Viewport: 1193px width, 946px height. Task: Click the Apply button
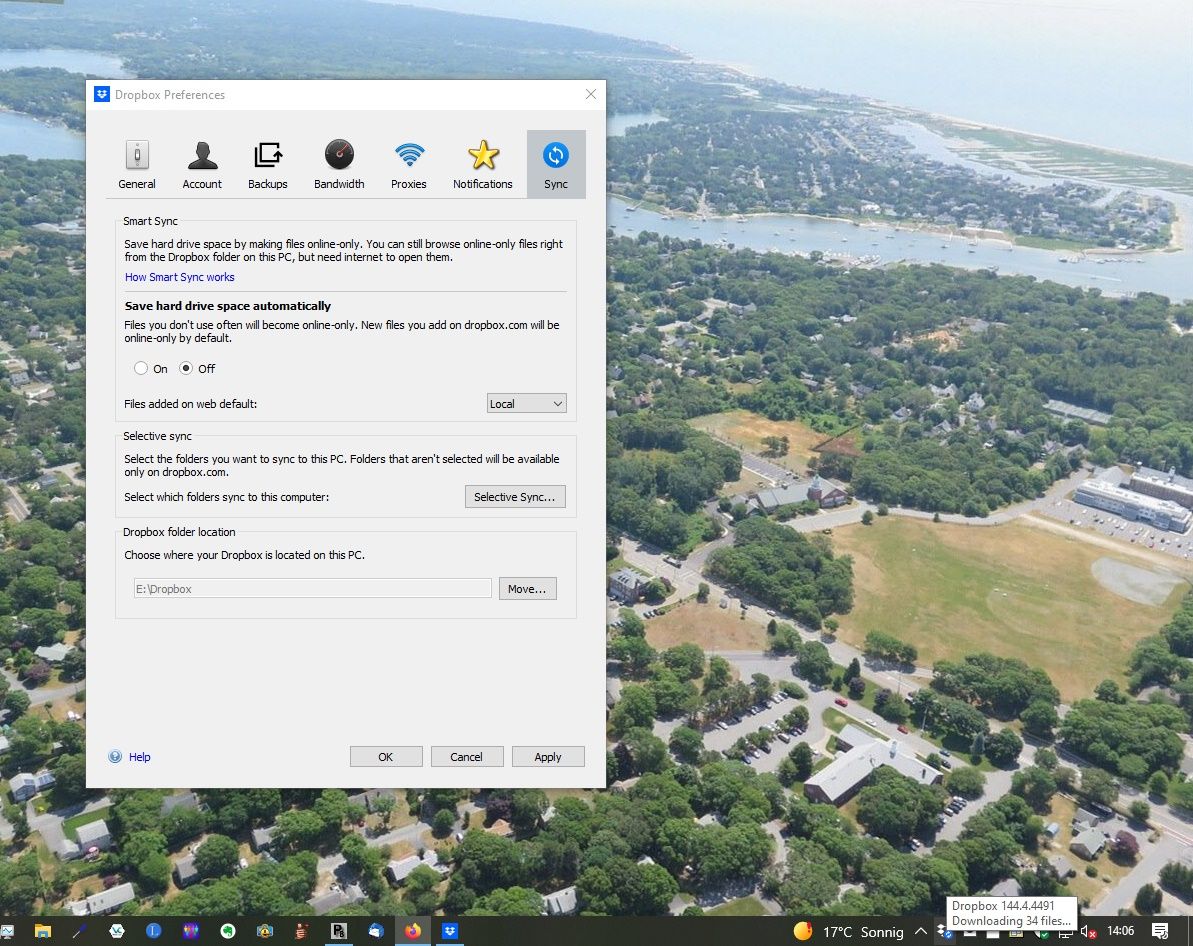point(548,756)
